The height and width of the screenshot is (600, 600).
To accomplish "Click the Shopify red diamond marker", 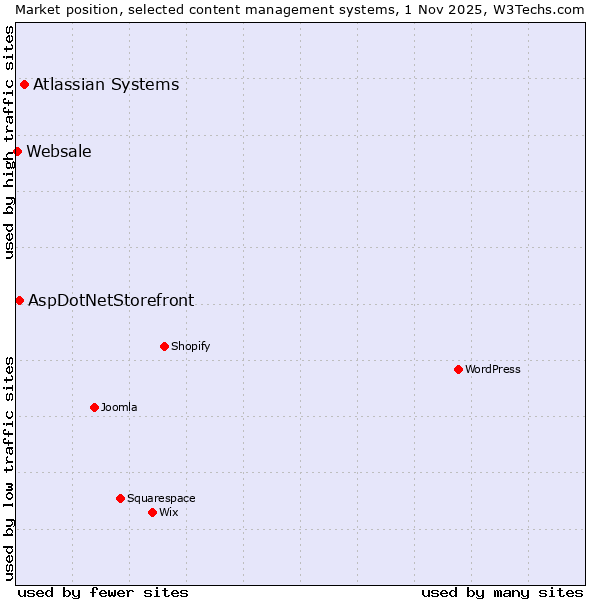I will pos(164,347).
